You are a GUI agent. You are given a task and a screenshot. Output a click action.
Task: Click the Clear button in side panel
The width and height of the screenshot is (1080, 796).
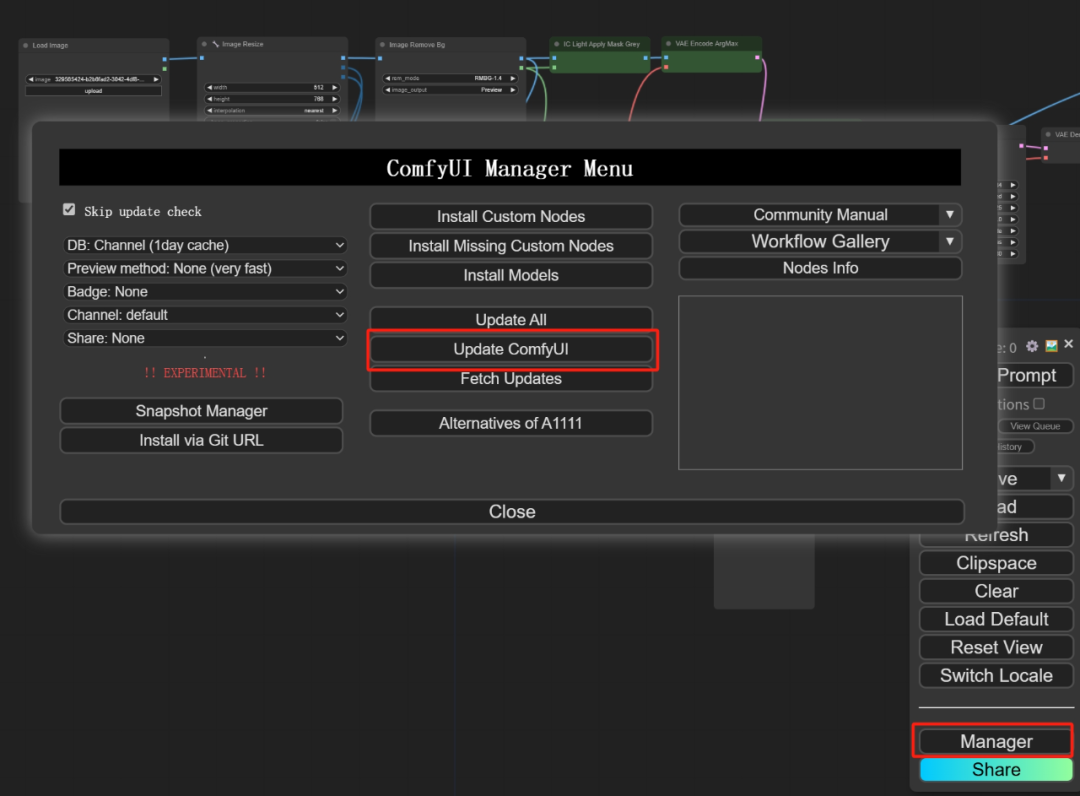(x=996, y=591)
